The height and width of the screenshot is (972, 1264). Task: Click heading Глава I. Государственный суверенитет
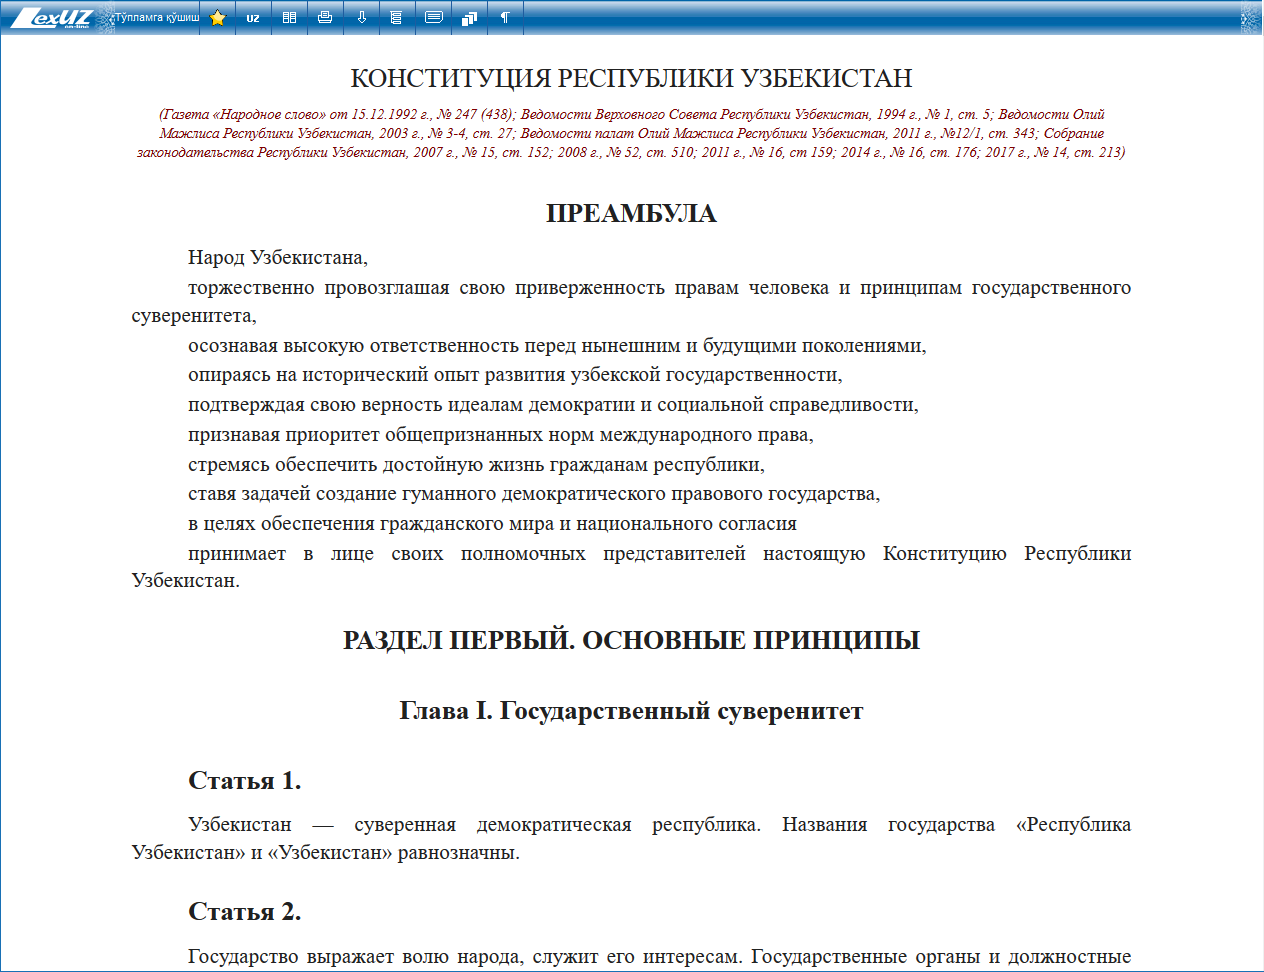coord(631,711)
